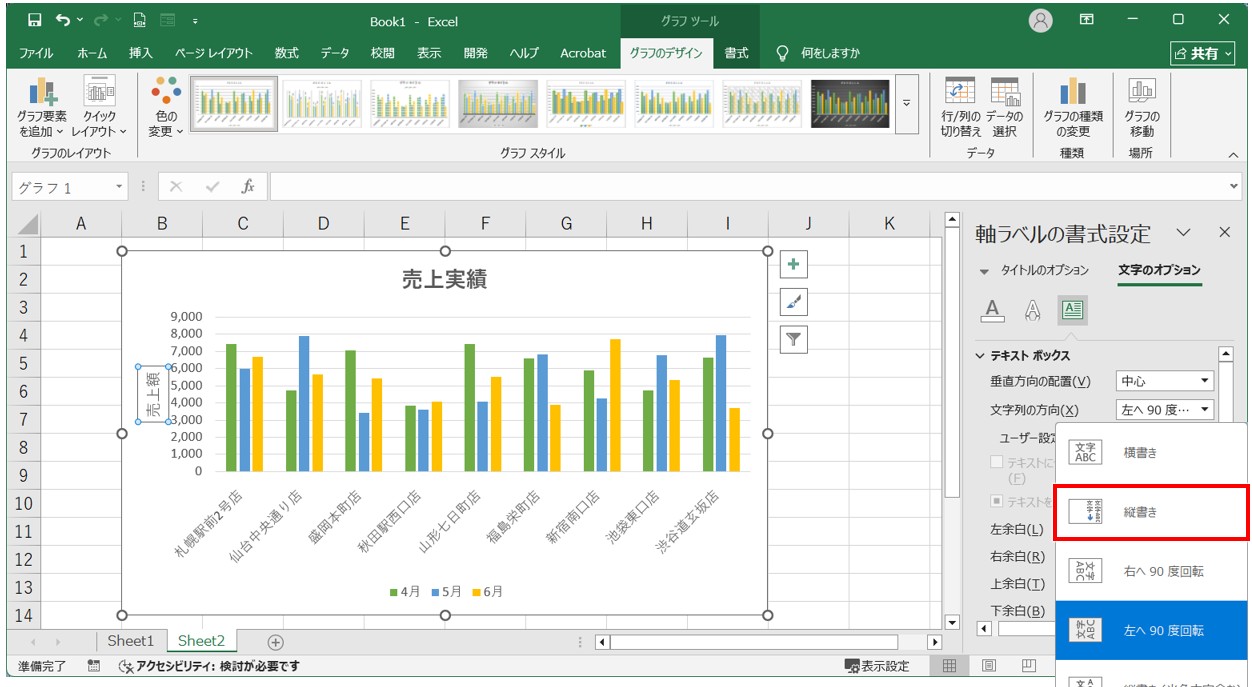
Task: Choose 右へ 90 度回転 option
Action: (1151, 571)
